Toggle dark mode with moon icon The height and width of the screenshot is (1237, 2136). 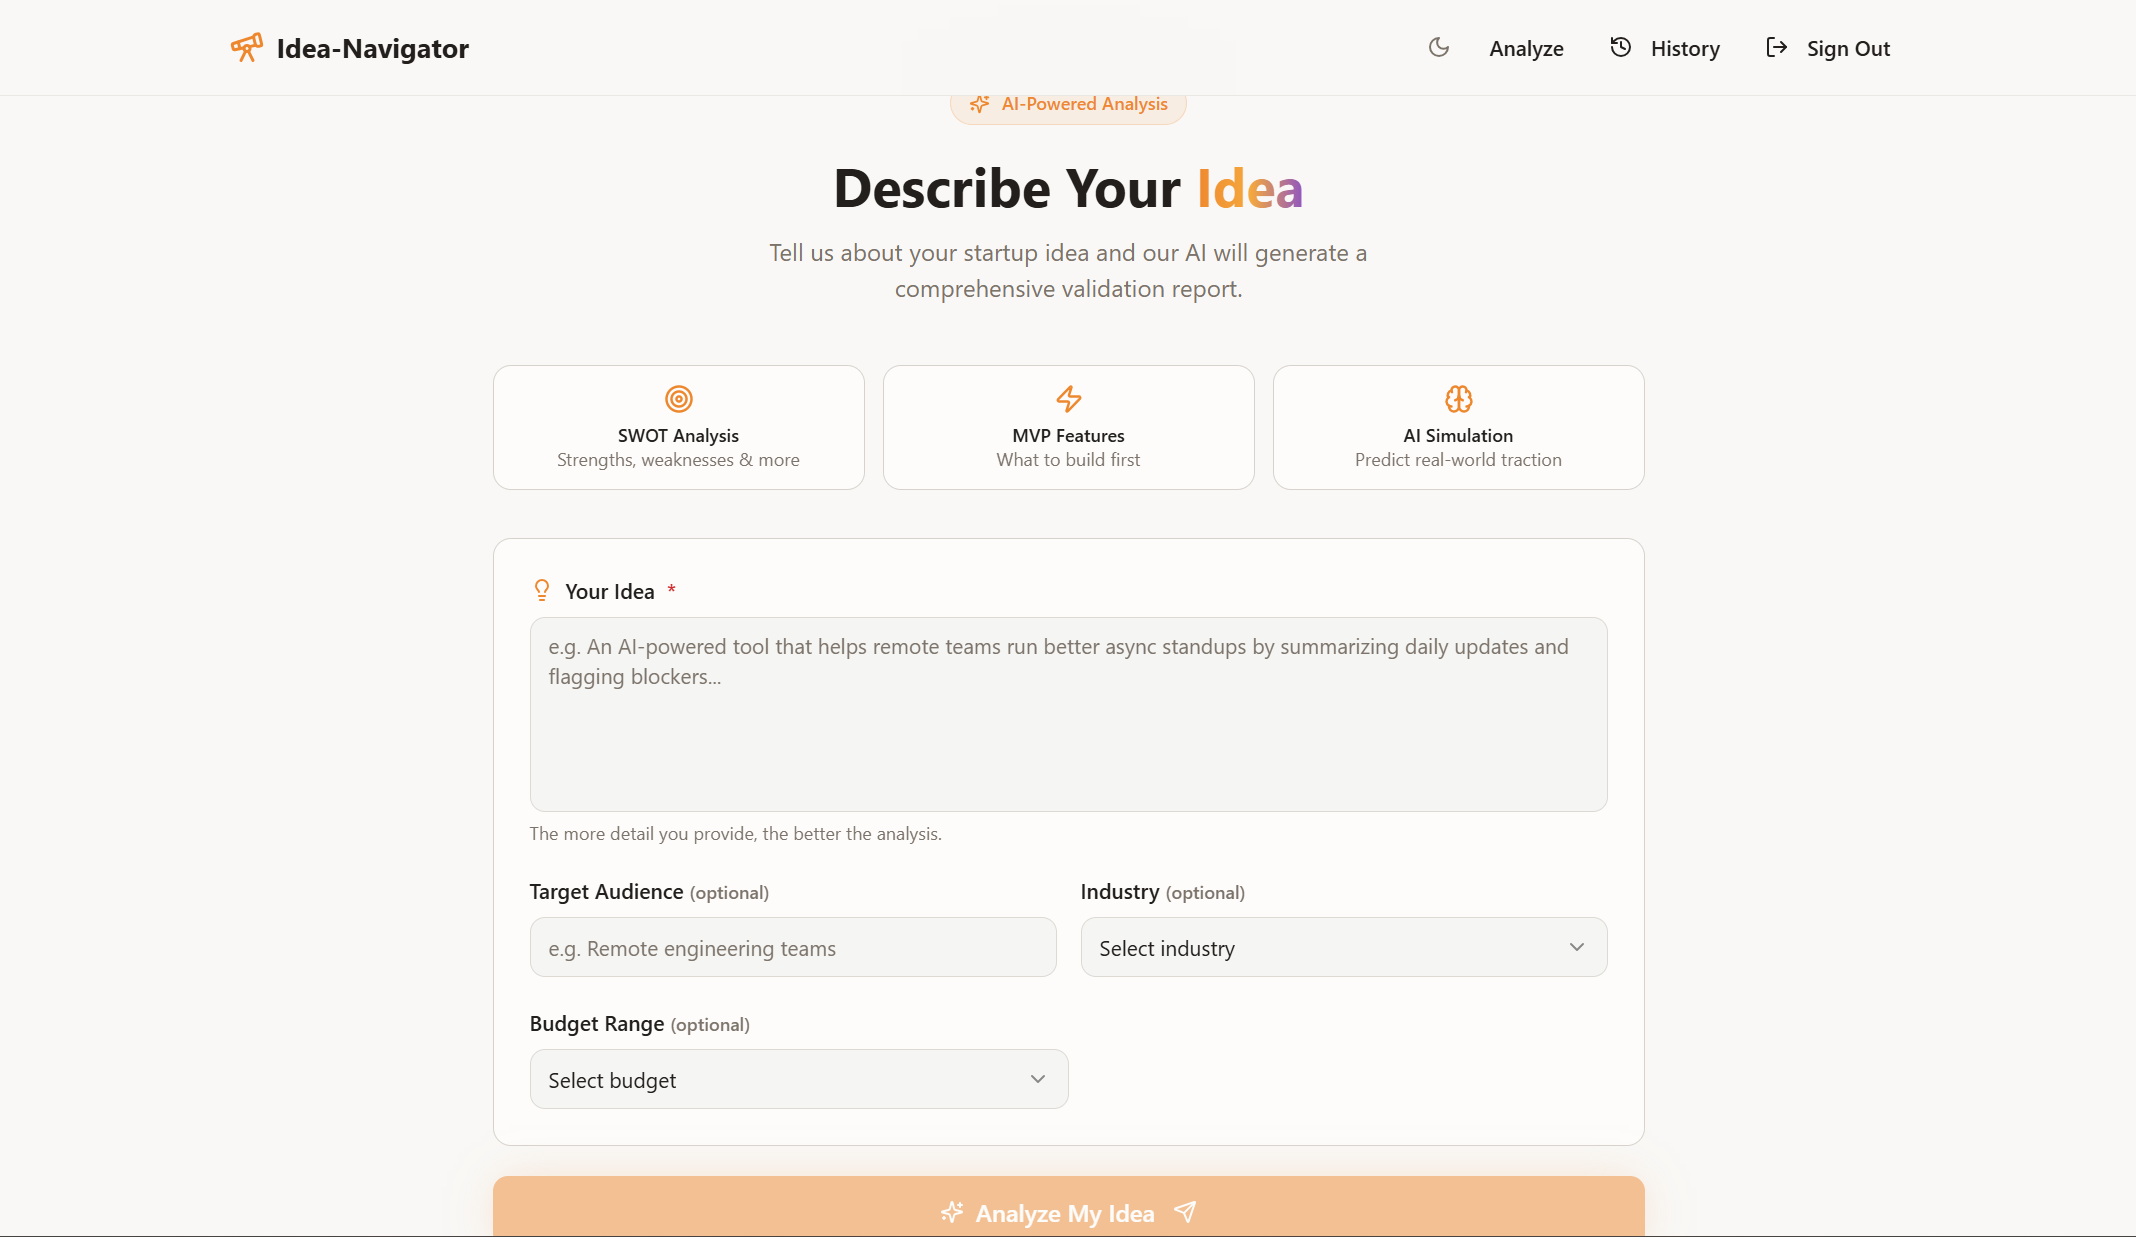coord(1438,47)
